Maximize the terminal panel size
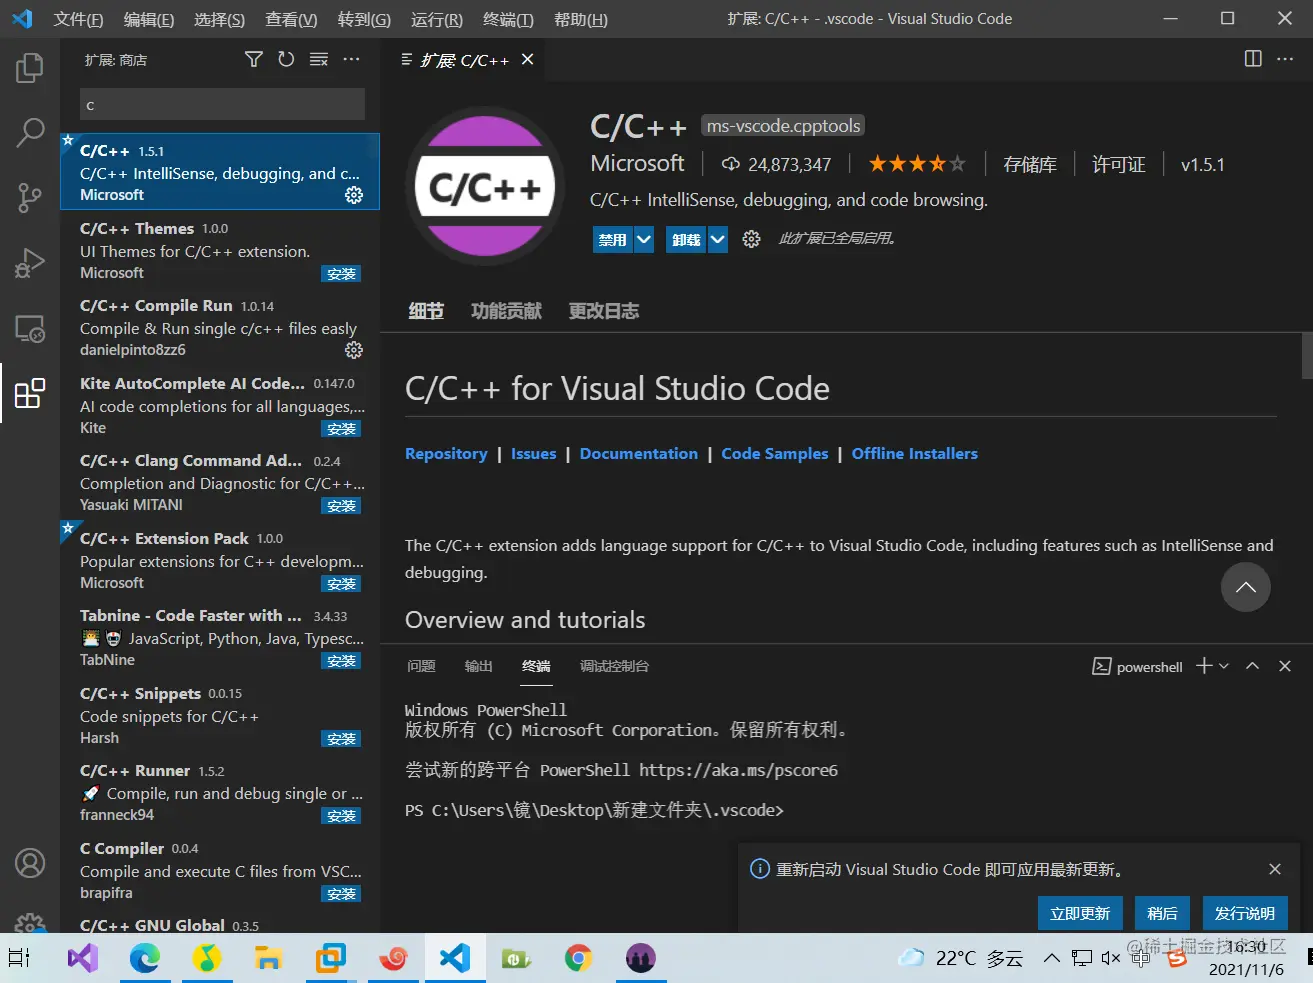The image size is (1313, 983). coord(1252,666)
